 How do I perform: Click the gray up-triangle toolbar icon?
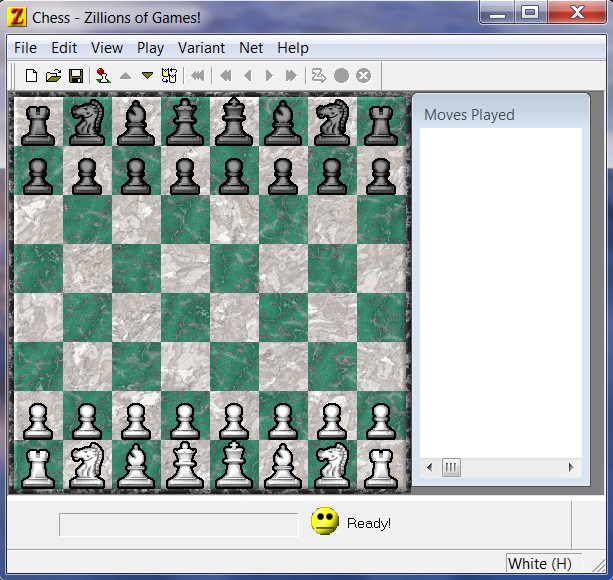click(125, 75)
